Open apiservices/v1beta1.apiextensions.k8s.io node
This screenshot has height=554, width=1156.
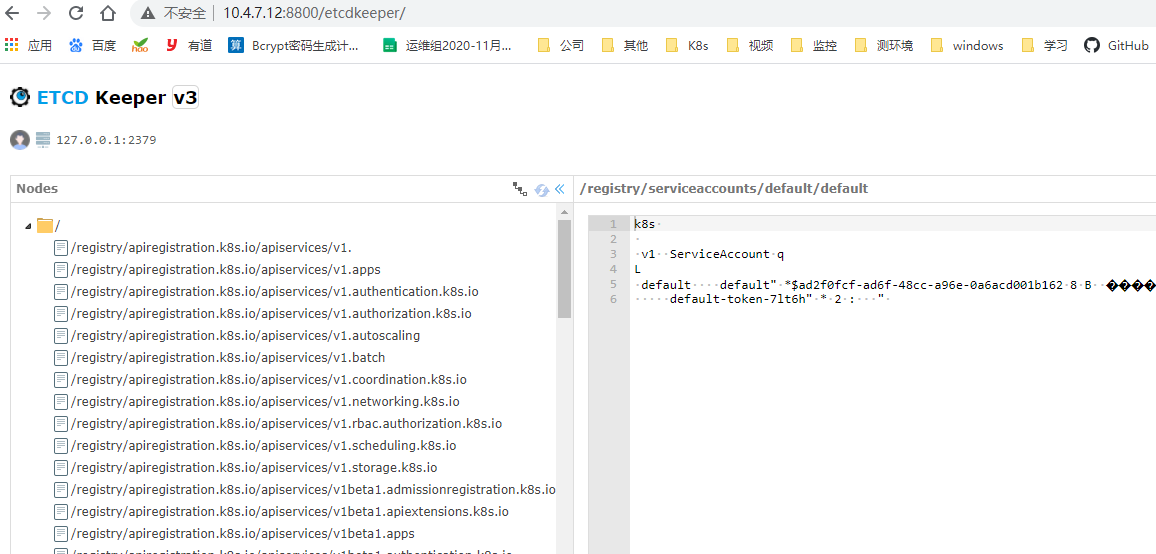(290, 513)
